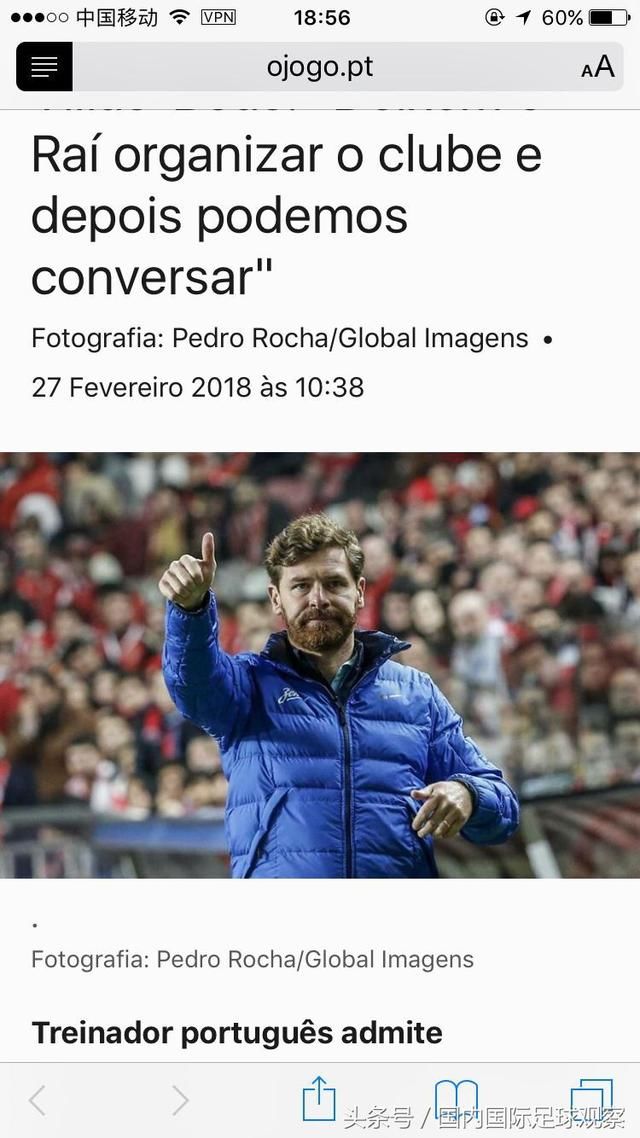Open the bookmarks book icon
Image resolution: width=640 pixels, height=1138 pixels.
456,1099
